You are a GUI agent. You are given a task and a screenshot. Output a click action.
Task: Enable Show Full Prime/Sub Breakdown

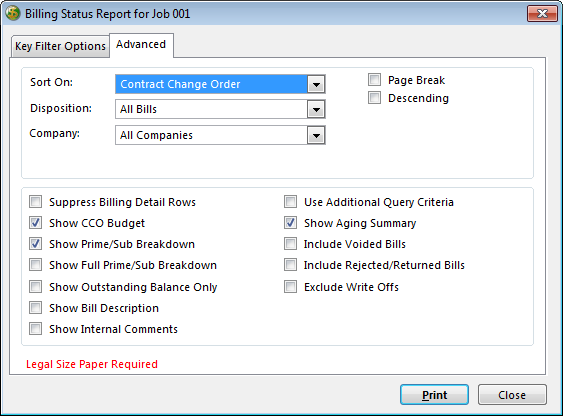tap(36, 265)
